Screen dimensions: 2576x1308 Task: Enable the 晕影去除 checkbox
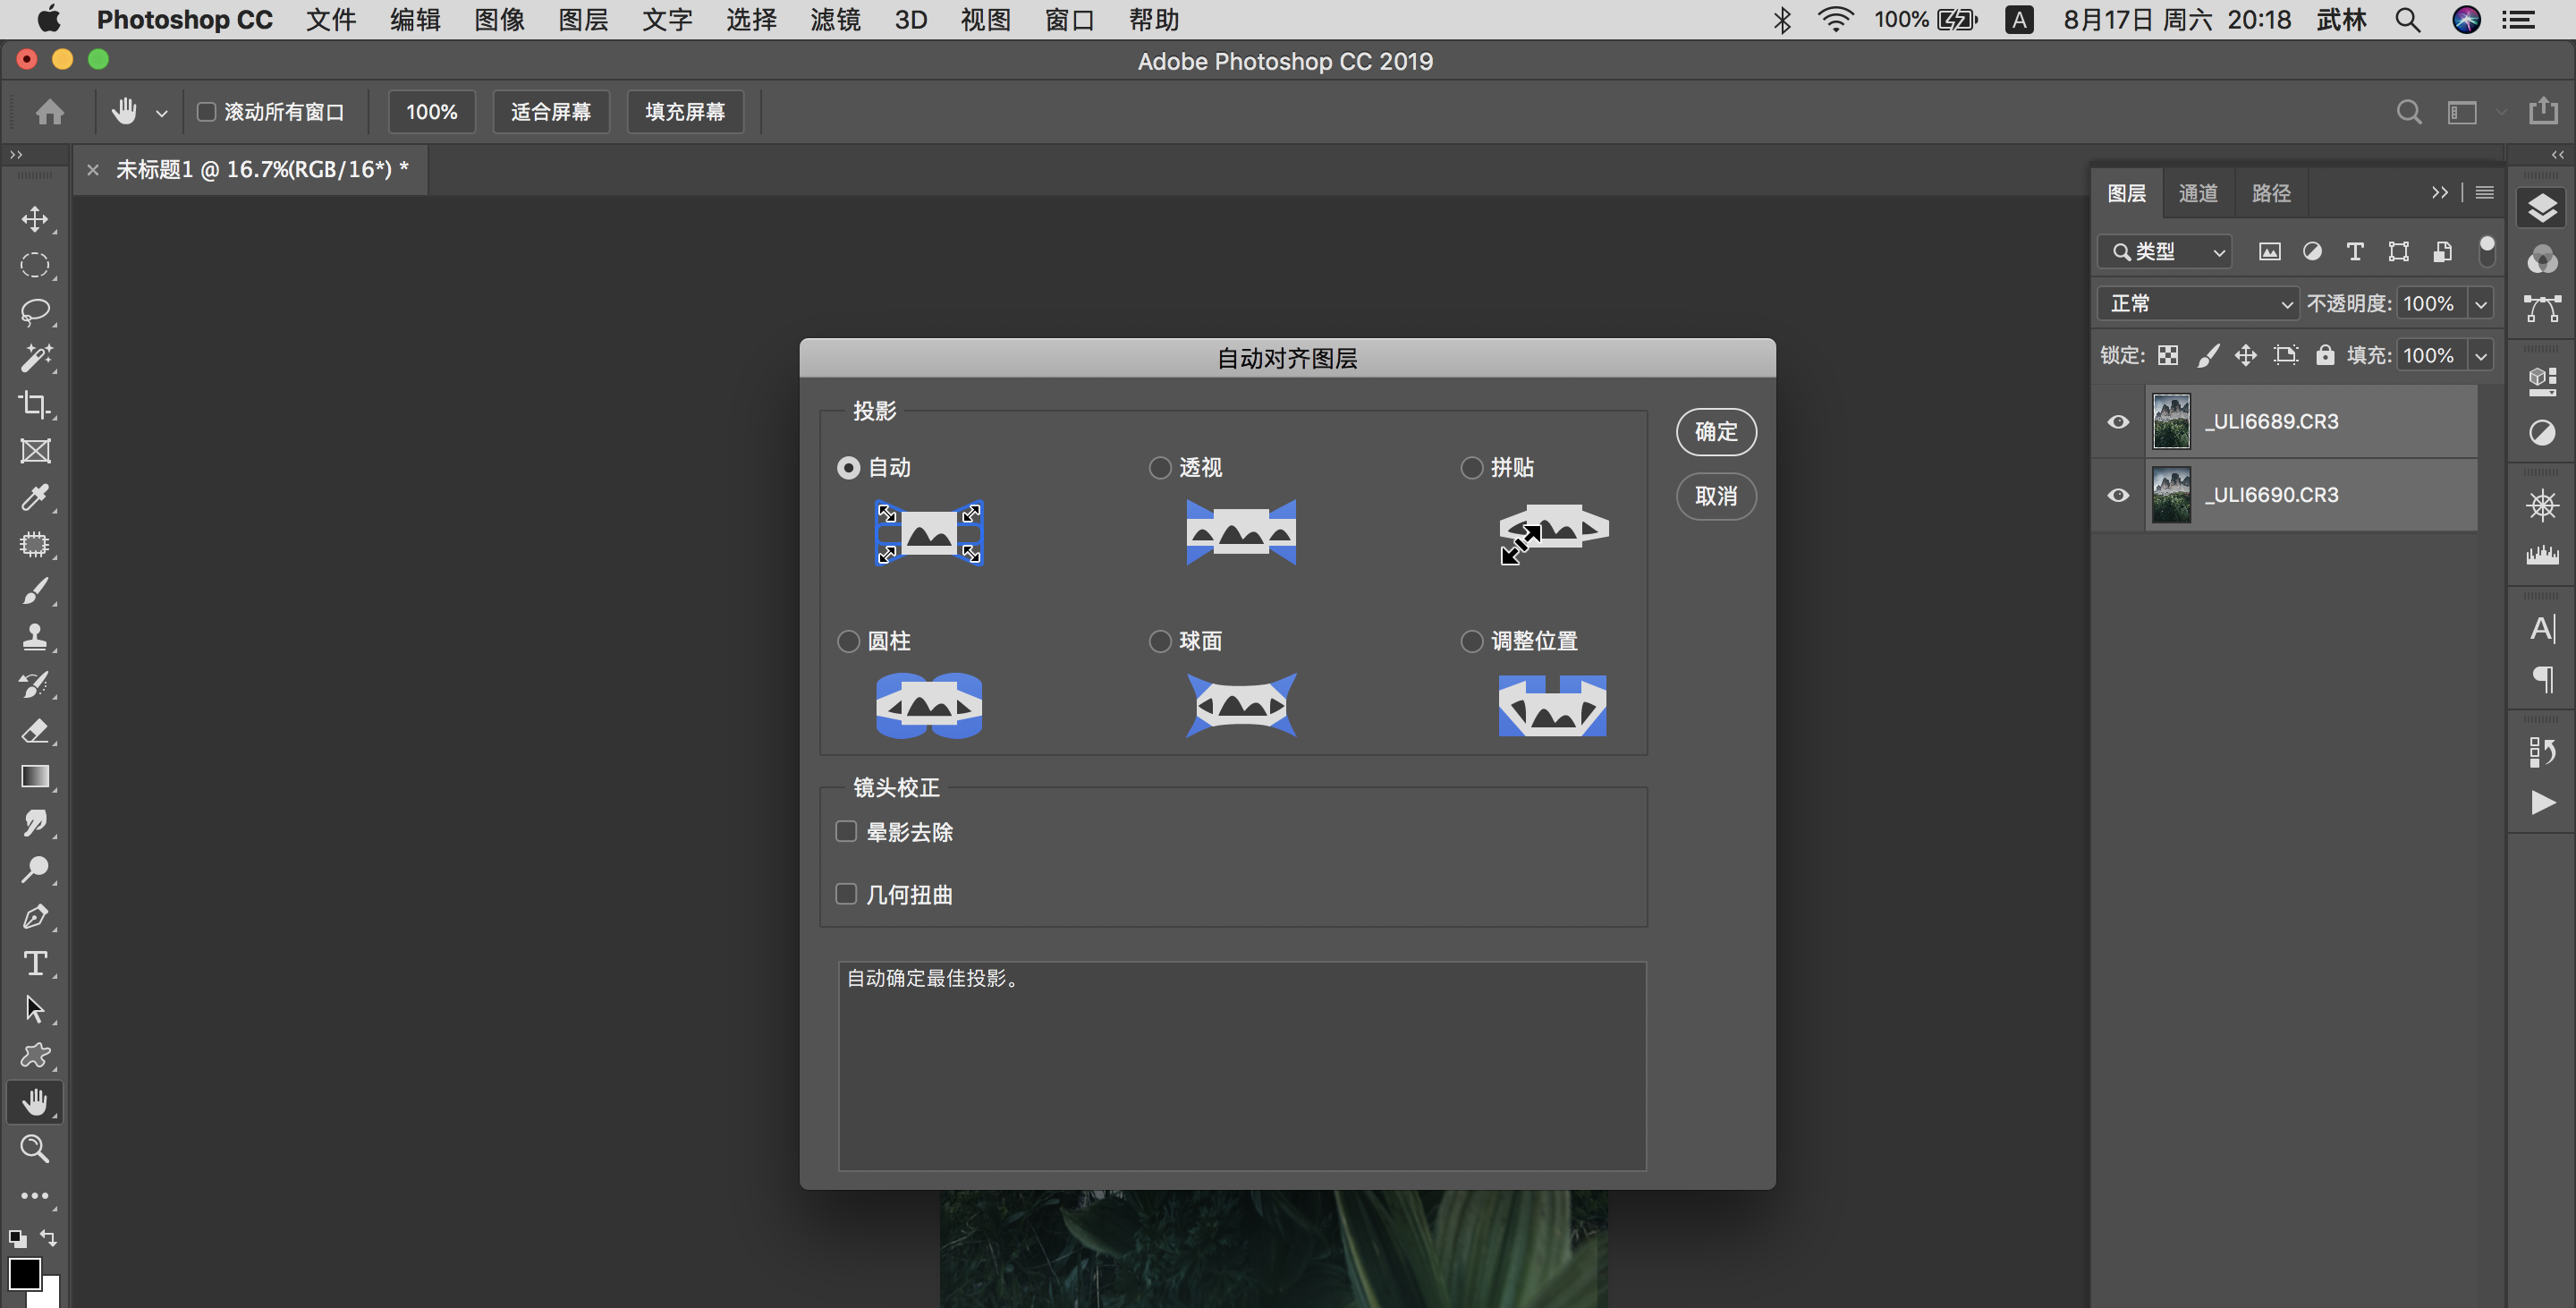click(x=846, y=832)
